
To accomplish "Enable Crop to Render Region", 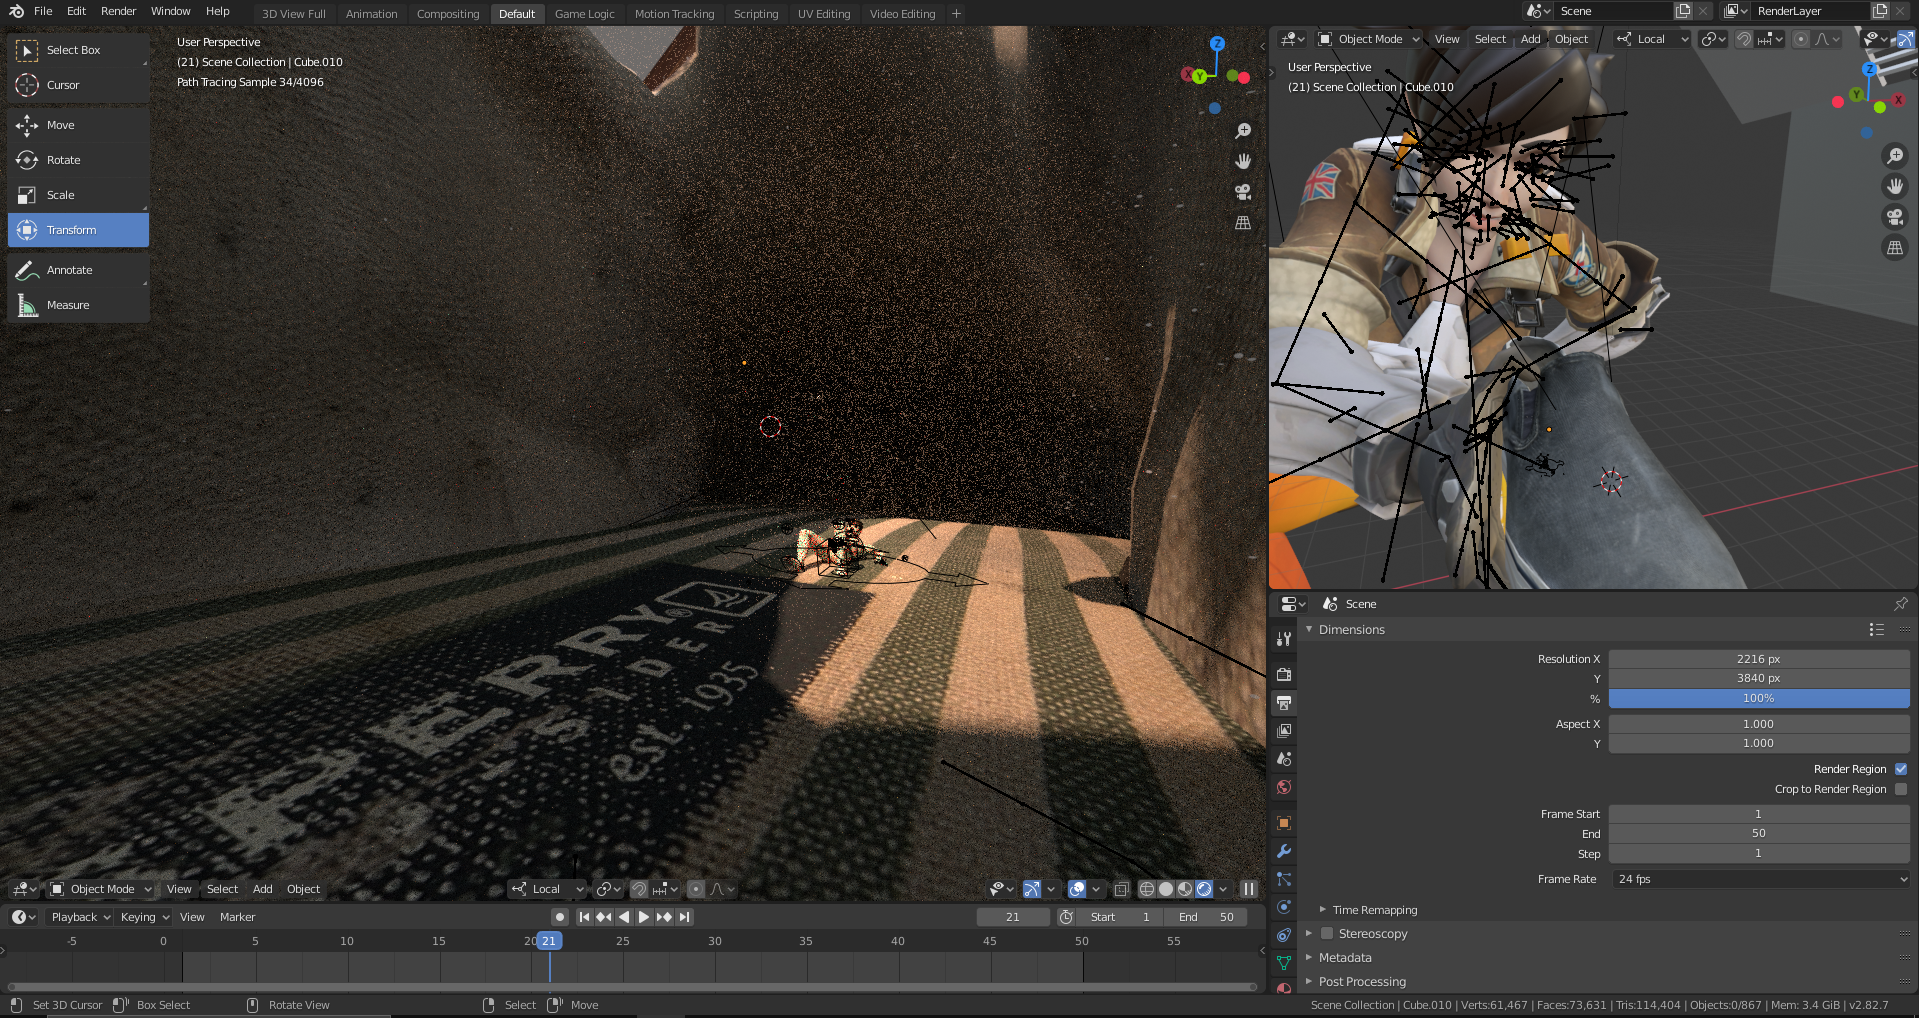I will coord(1901,789).
